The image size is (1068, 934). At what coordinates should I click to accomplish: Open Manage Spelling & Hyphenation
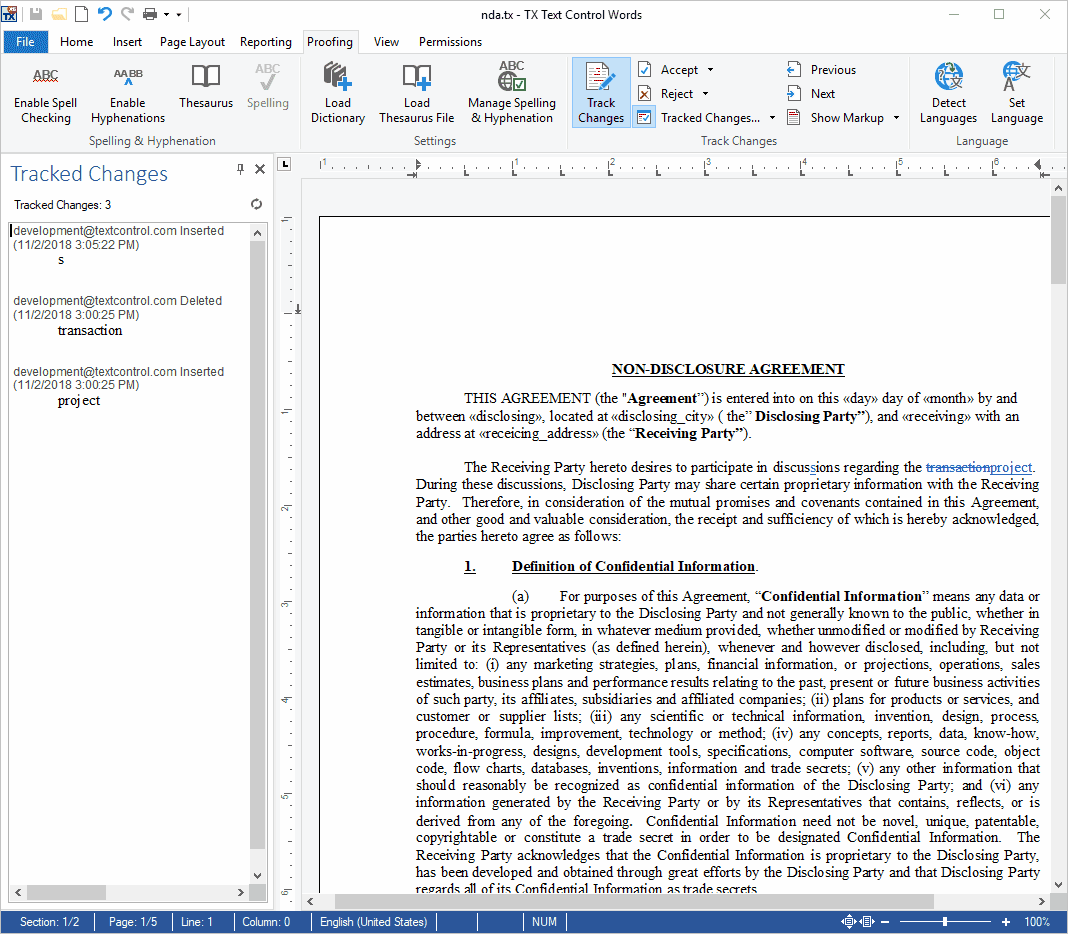point(511,78)
